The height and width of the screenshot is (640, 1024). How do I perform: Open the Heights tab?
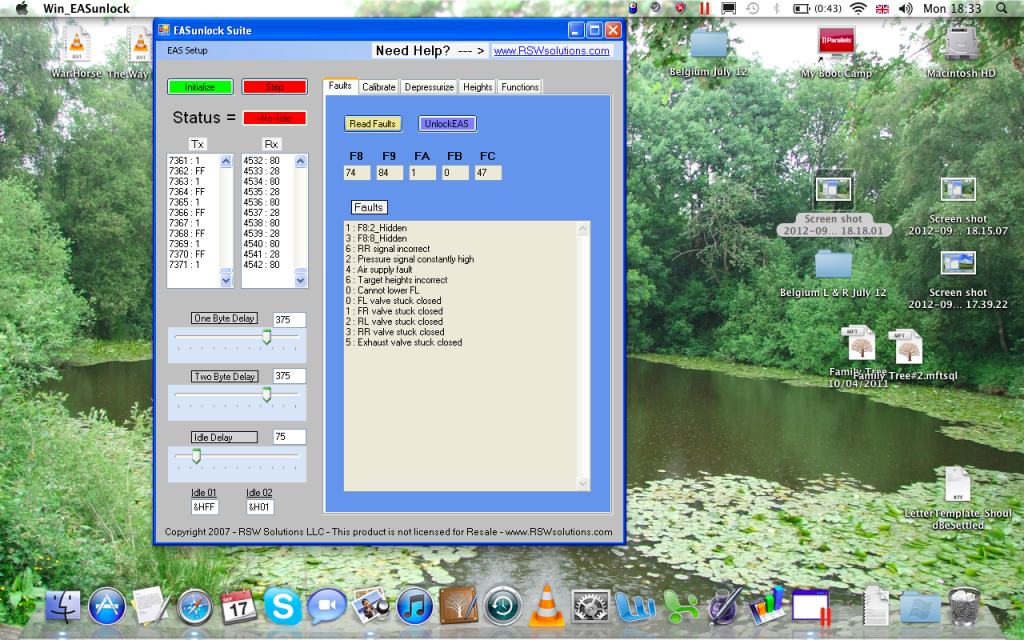[x=477, y=87]
